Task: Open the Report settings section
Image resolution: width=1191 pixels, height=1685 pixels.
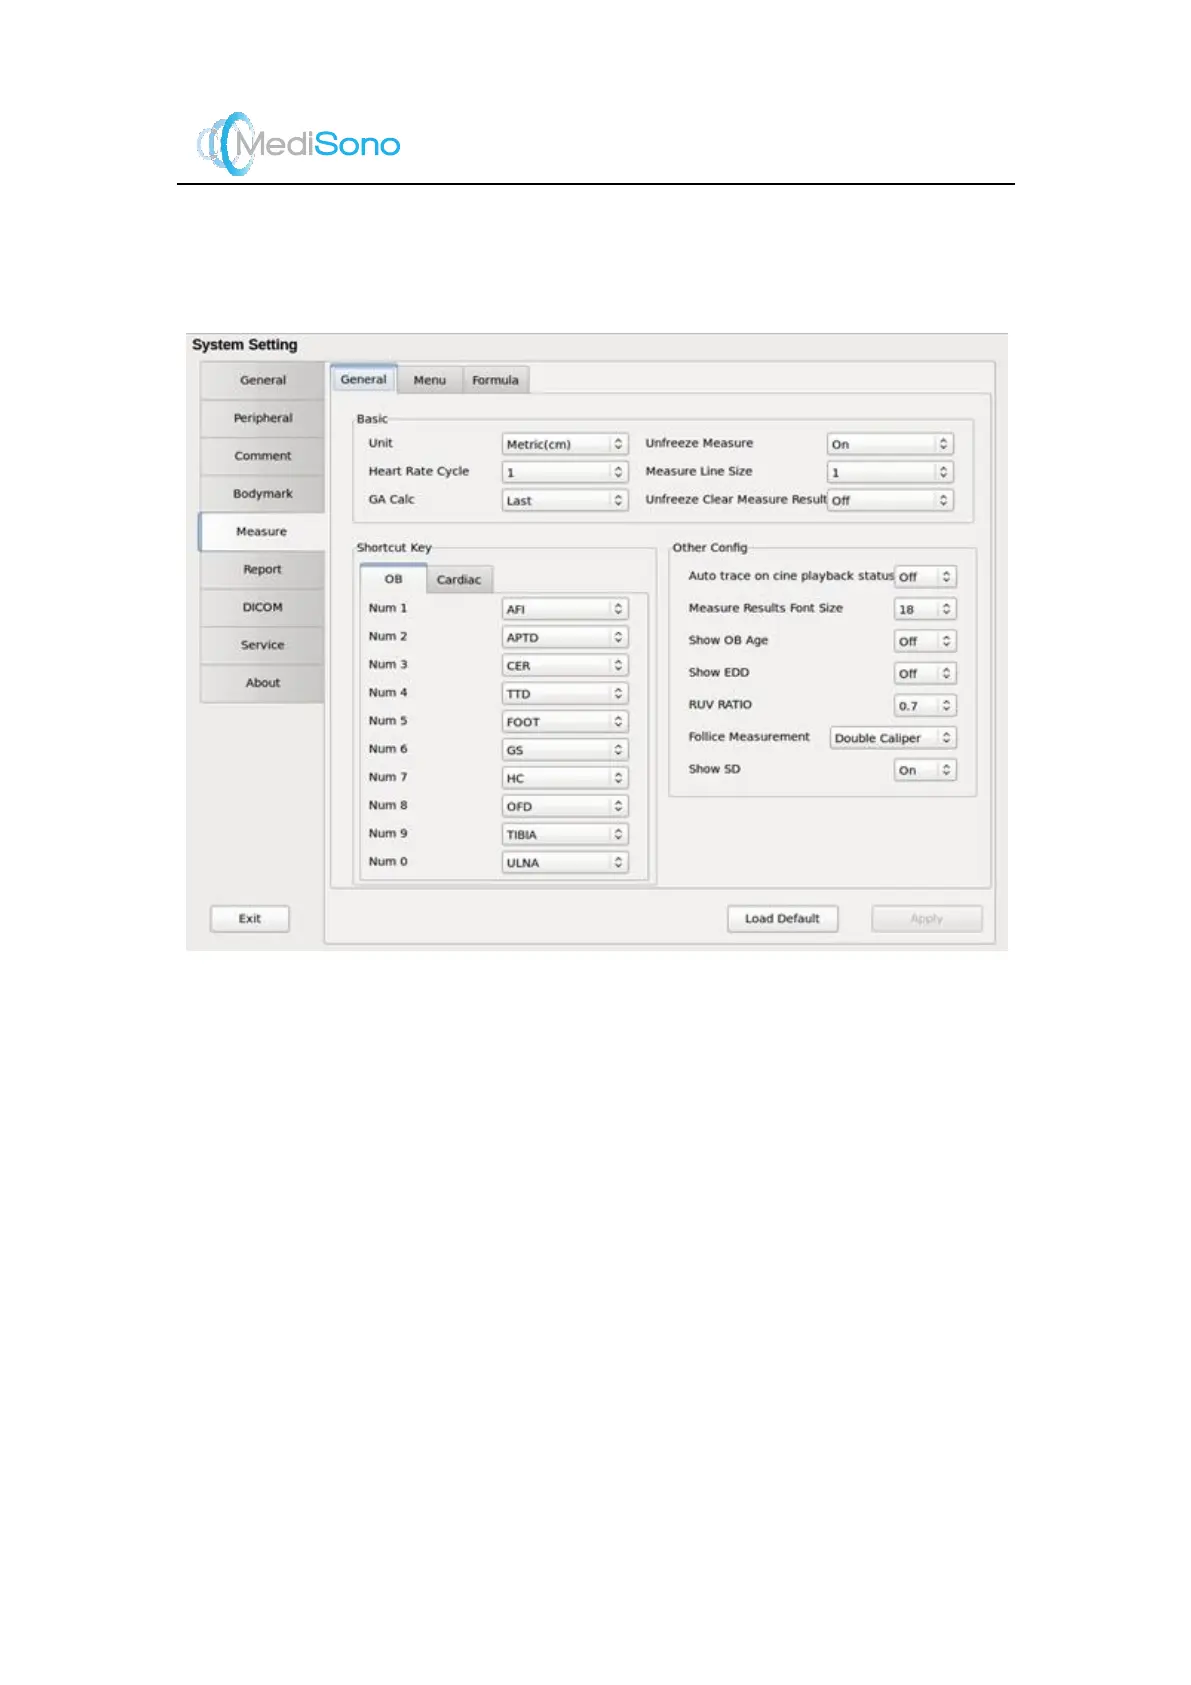Action: point(262,570)
